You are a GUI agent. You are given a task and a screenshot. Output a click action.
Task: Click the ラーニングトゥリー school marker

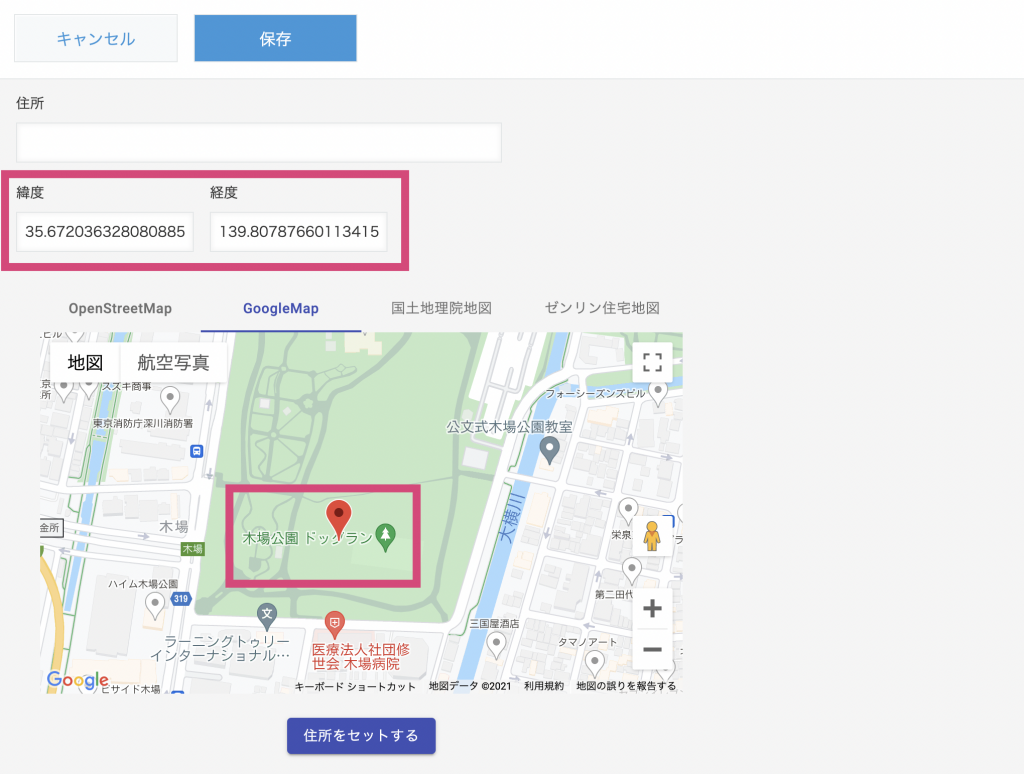[266, 615]
